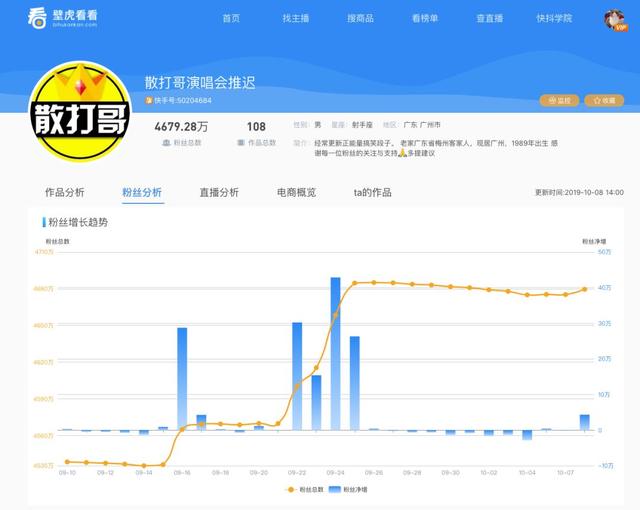640x510 pixels.
Task: Open 查直播 navigation item
Action: [489, 18]
